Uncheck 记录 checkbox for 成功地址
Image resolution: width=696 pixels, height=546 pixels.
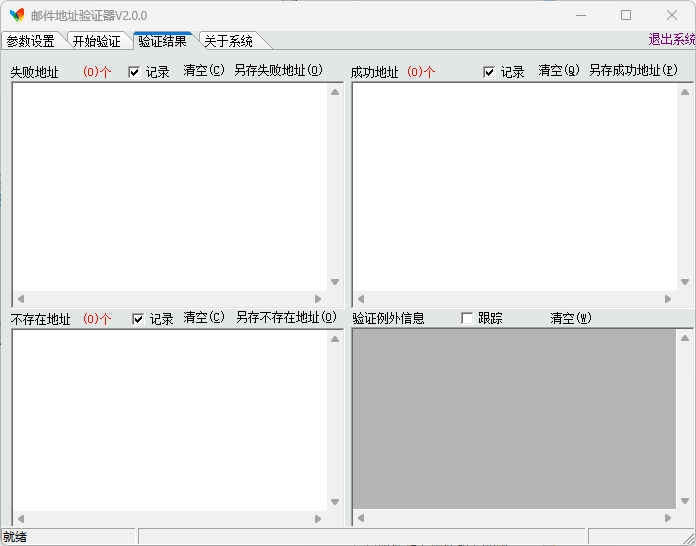pyautogui.click(x=489, y=72)
